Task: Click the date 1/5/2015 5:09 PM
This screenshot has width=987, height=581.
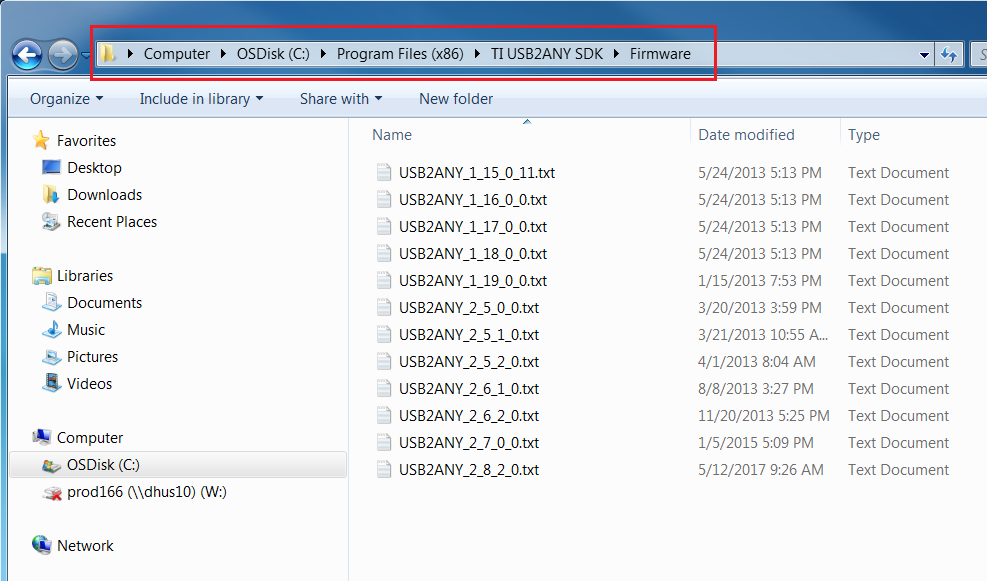Action: pos(755,443)
